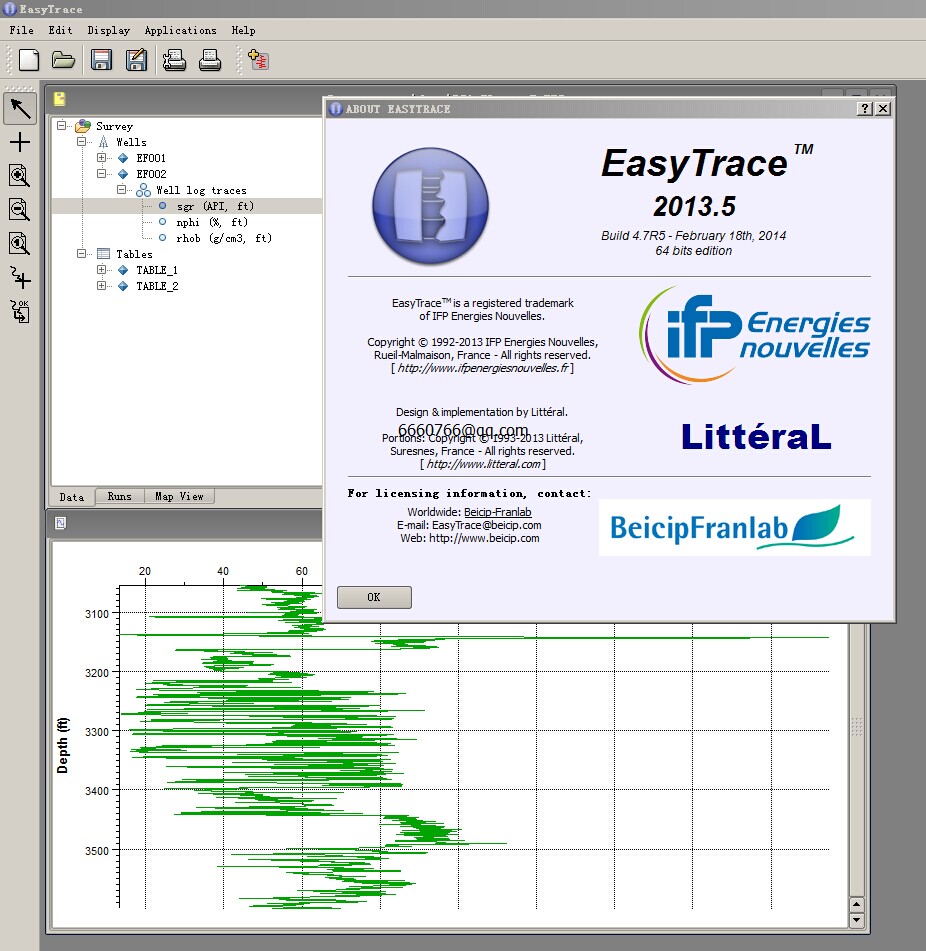Screen dimensions: 926x951
Task: Switch to the Runs tab
Action: click(x=119, y=496)
